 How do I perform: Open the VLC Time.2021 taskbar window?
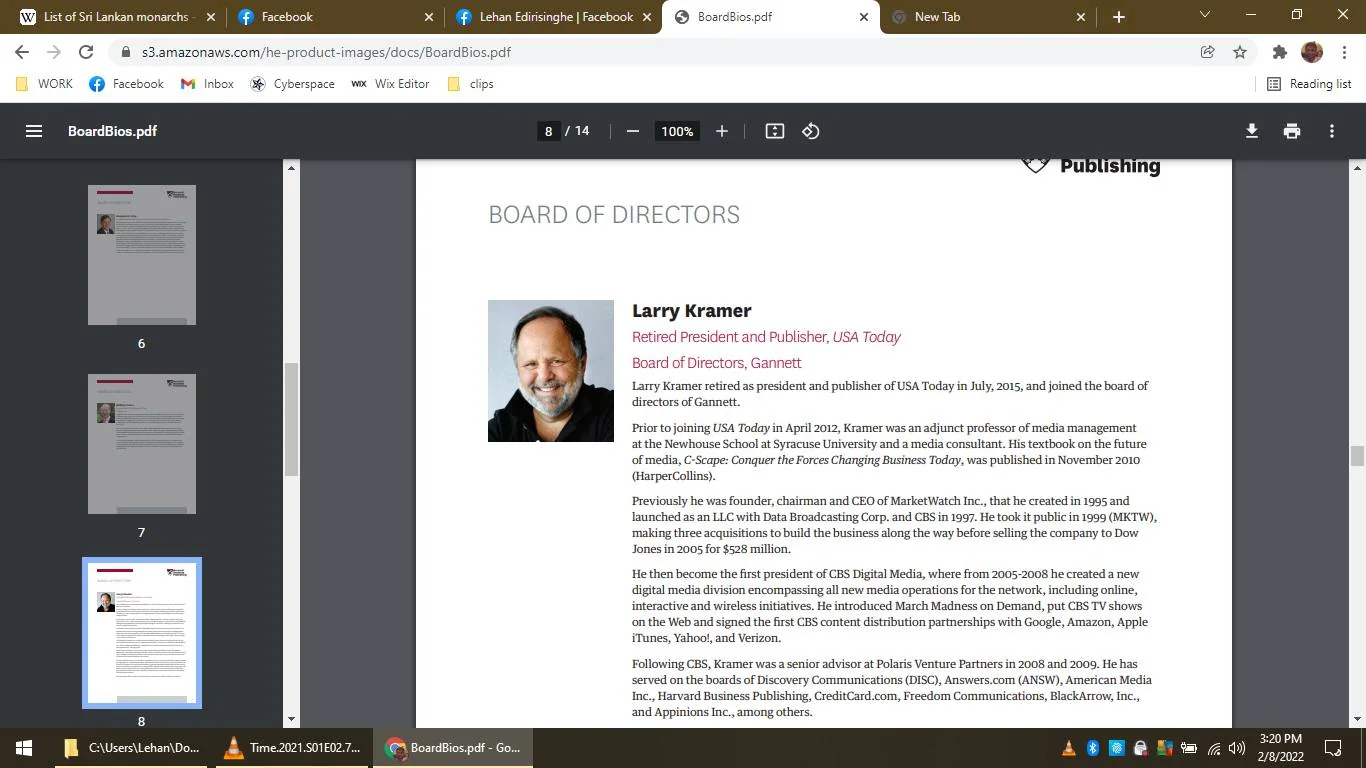click(293, 748)
